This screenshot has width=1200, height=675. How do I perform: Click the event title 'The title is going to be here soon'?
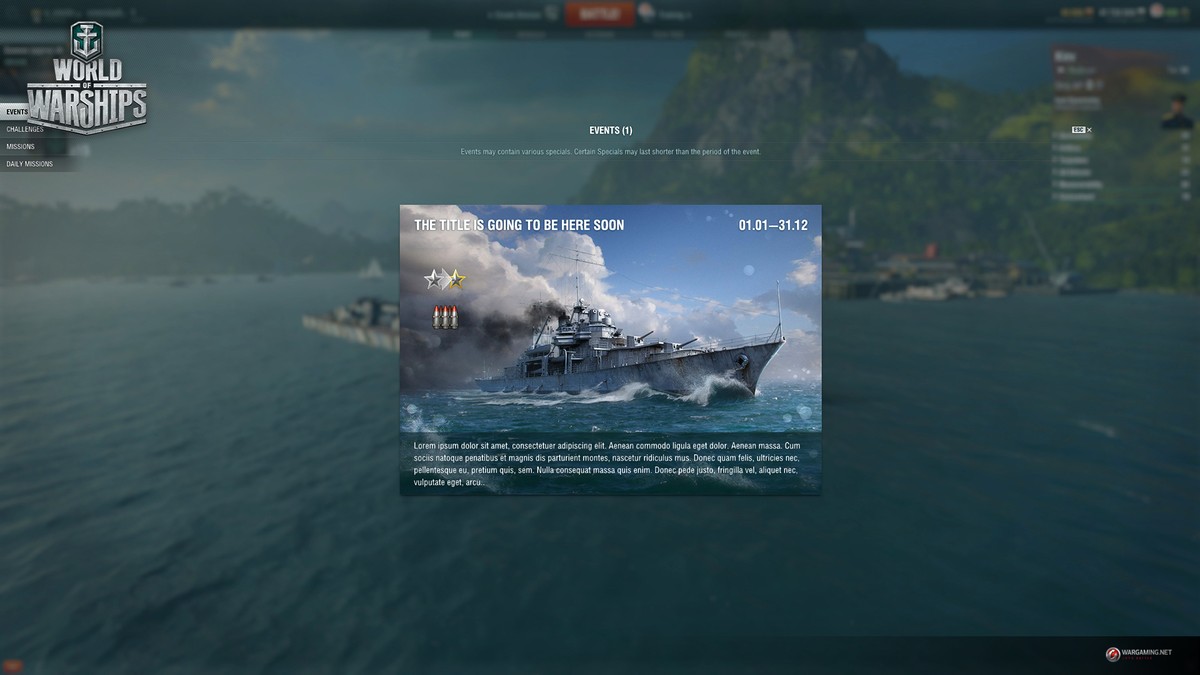tap(519, 226)
